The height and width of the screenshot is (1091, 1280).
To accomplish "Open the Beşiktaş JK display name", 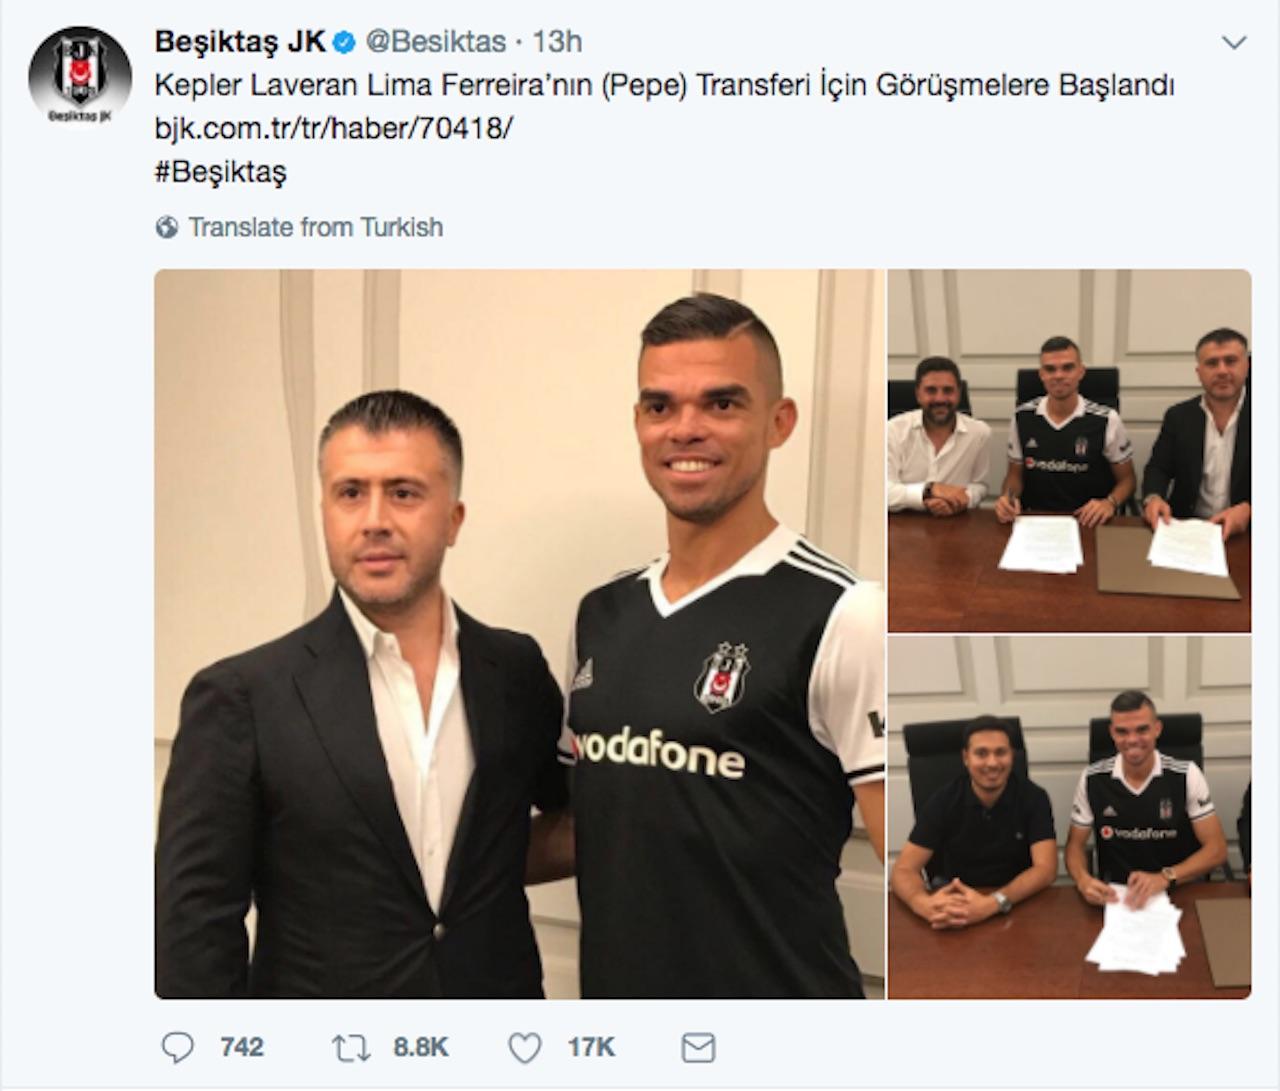I will [240, 42].
